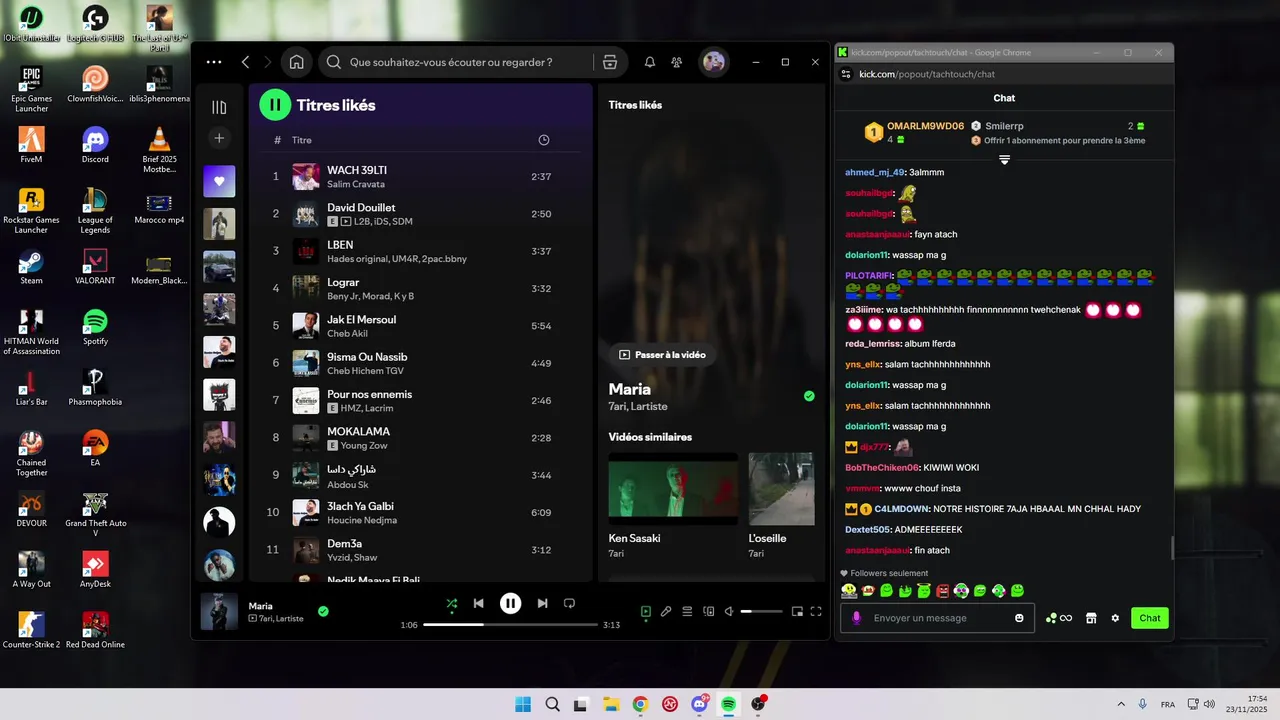Click 7ari, Lartiste artist link in Now Playing
The width and height of the screenshot is (1280, 720).
click(x=638, y=406)
